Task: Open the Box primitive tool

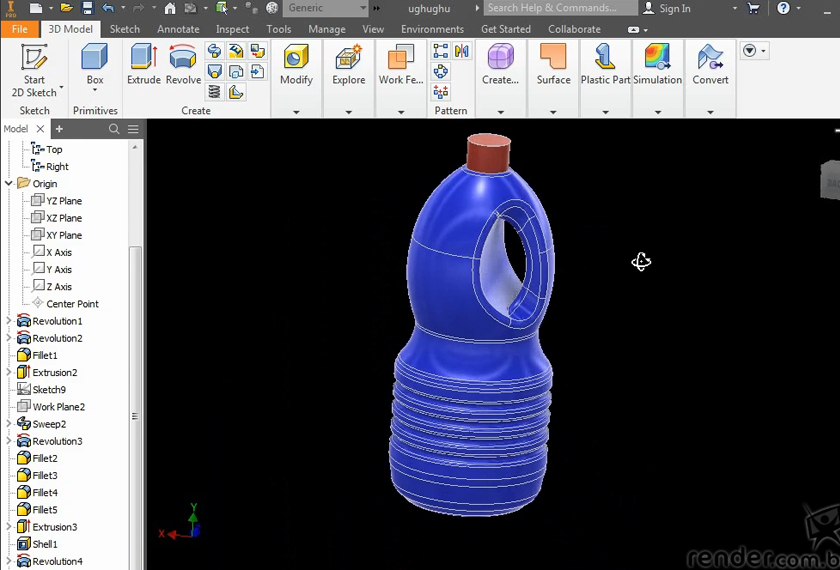Action: tap(95, 66)
